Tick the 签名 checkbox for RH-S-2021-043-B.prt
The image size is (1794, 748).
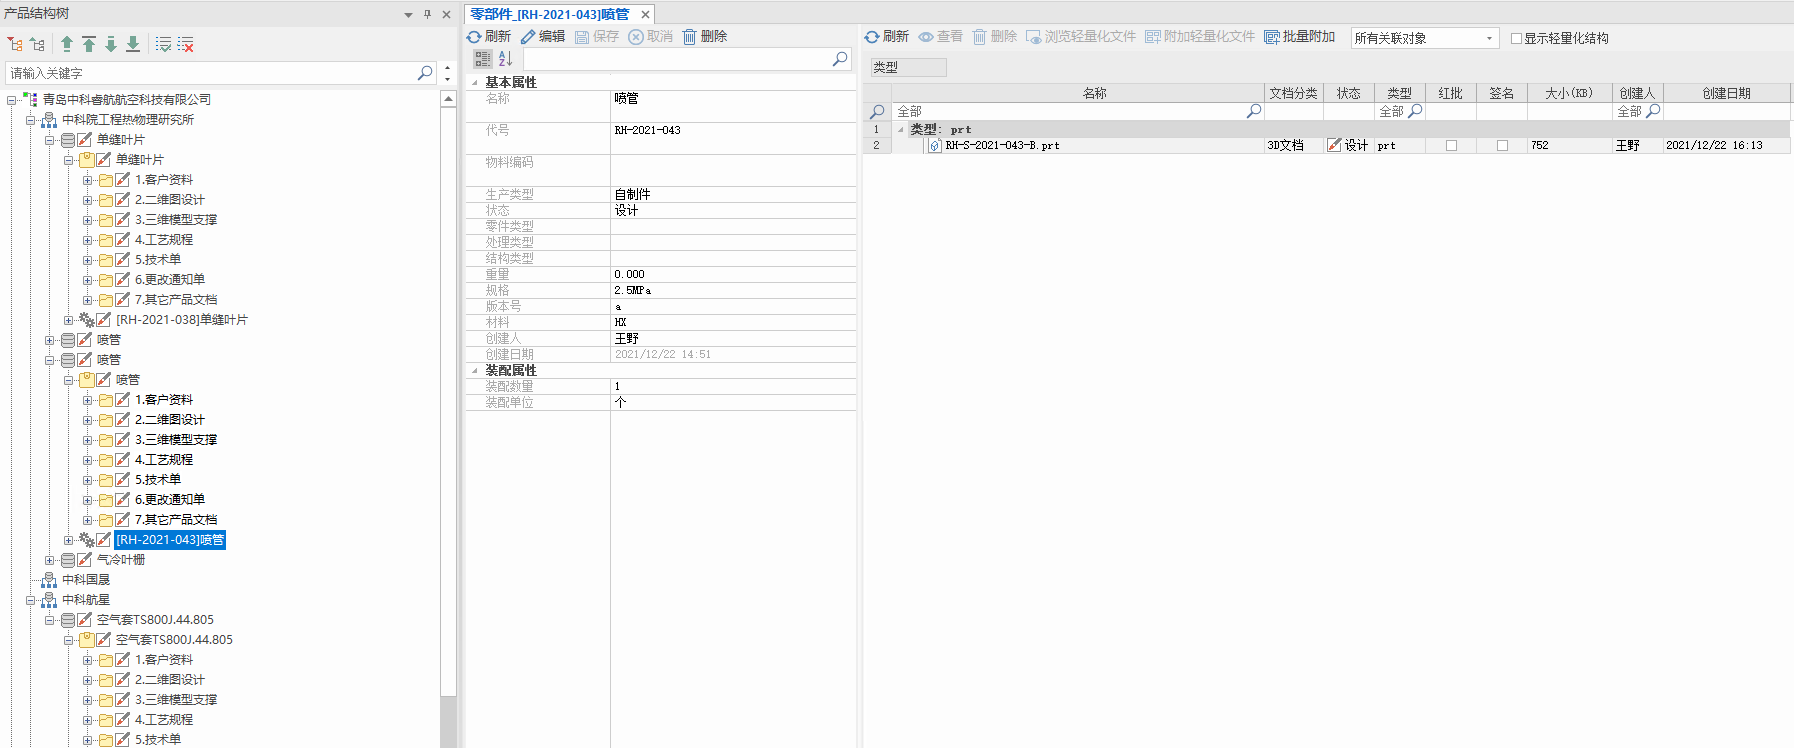[x=1501, y=146]
